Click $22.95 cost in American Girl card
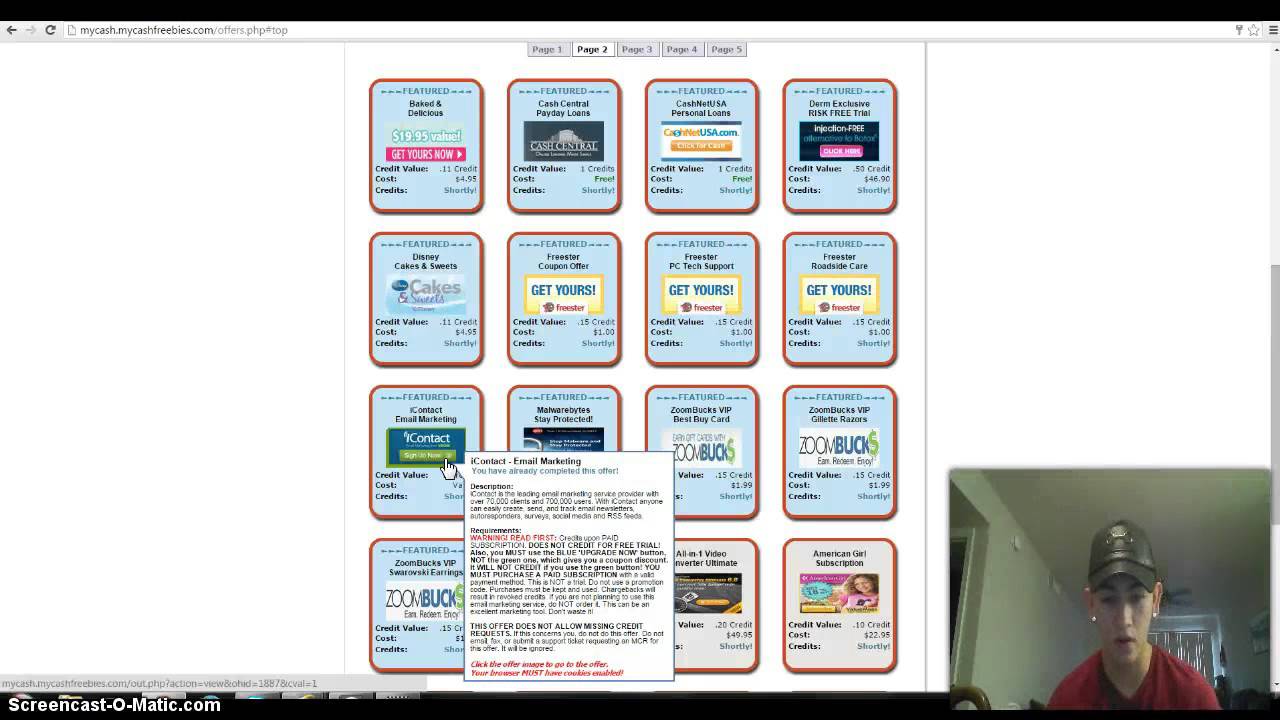Image resolution: width=1280 pixels, height=720 pixels. (x=877, y=635)
